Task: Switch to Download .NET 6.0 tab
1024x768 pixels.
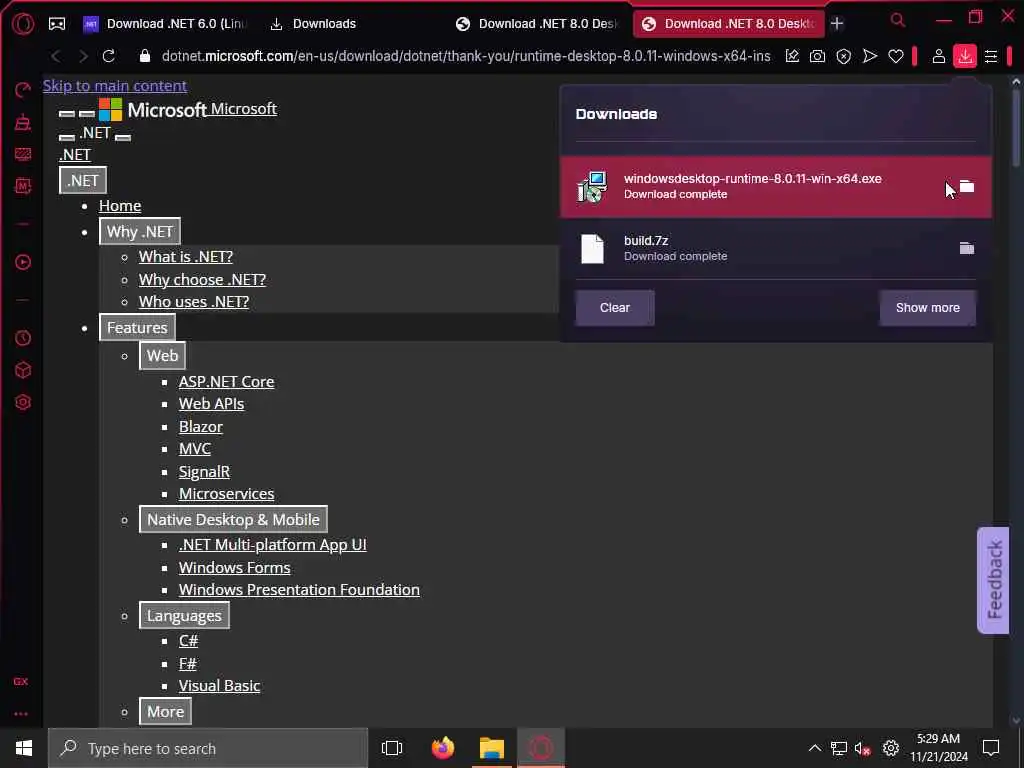Action: (x=166, y=24)
